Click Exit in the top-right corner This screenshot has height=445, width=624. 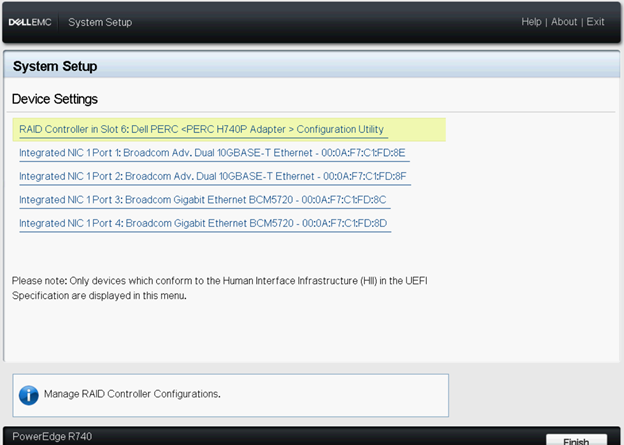coord(596,22)
